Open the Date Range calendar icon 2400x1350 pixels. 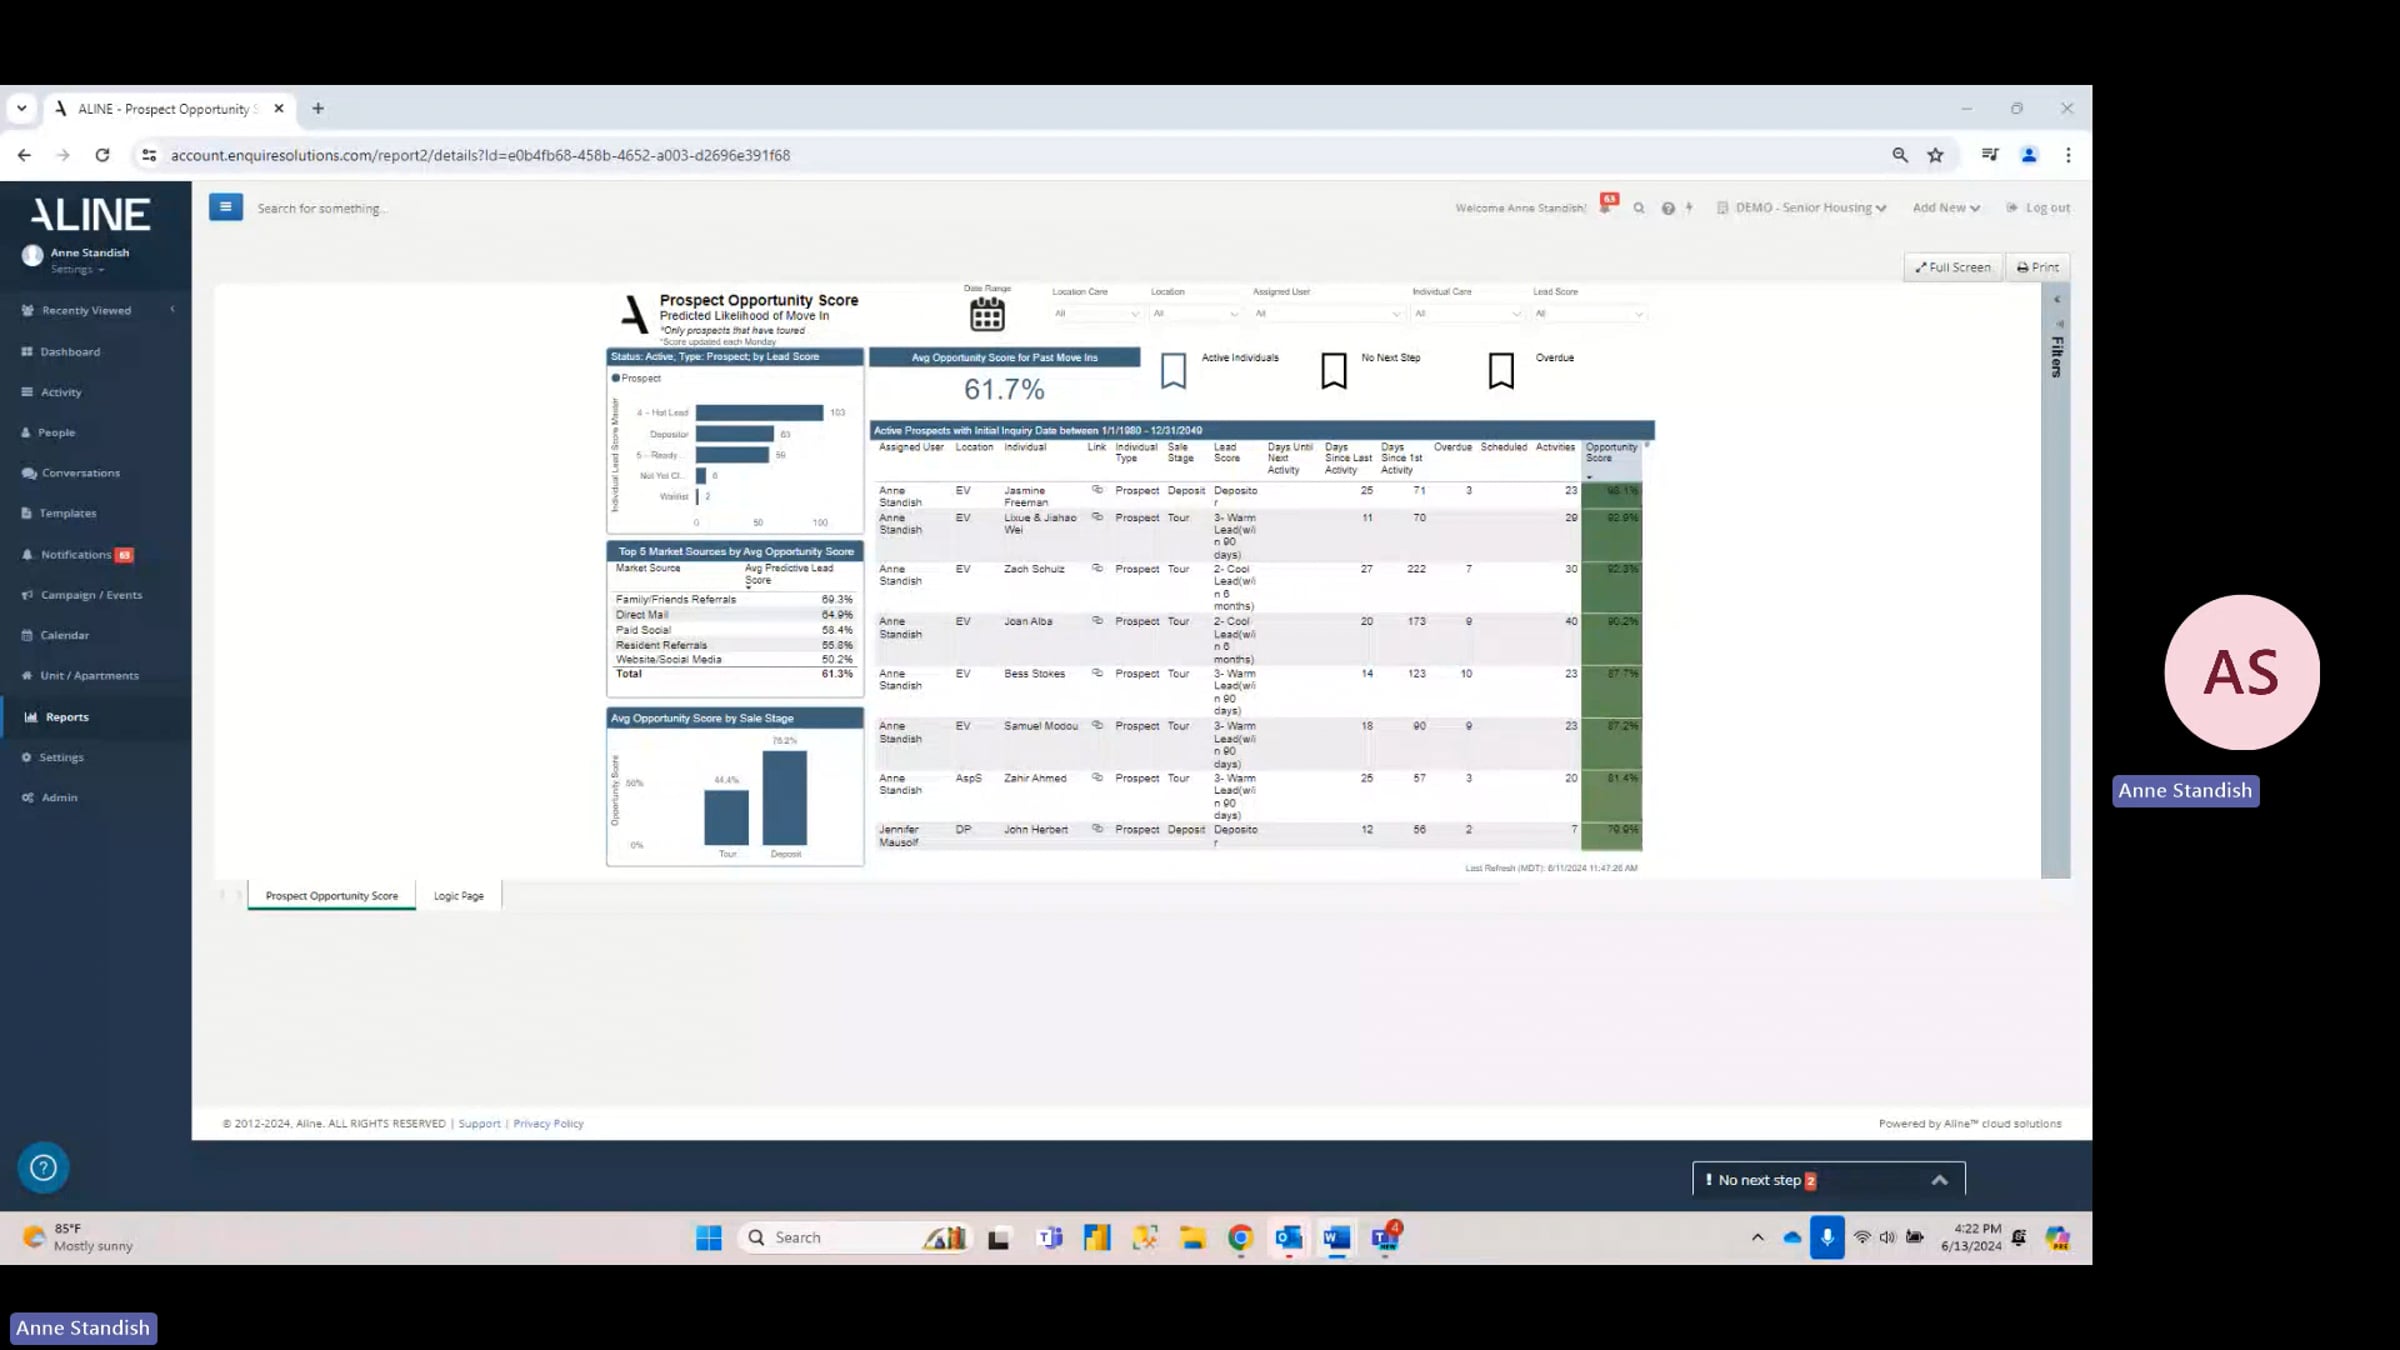tap(986, 314)
